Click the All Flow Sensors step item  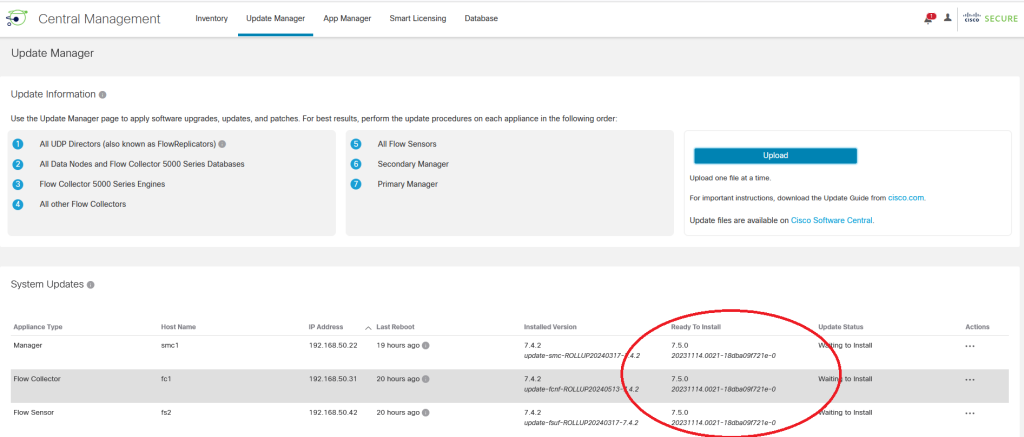pyautogui.click(x=407, y=144)
